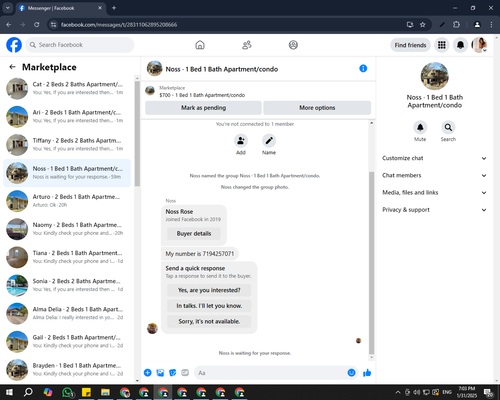The image size is (500, 400).
Task: Open the emoji picker
Action: (351, 373)
